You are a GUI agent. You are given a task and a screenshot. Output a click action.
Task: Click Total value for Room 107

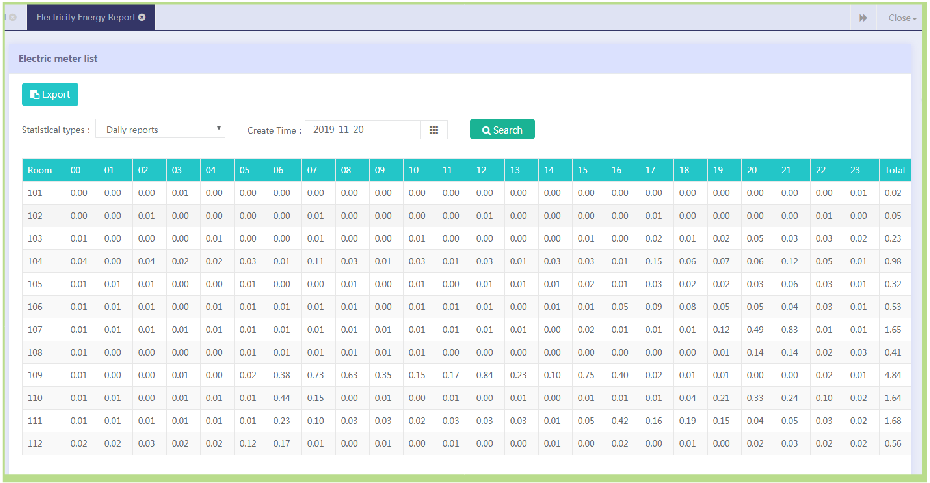coord(894,330)
